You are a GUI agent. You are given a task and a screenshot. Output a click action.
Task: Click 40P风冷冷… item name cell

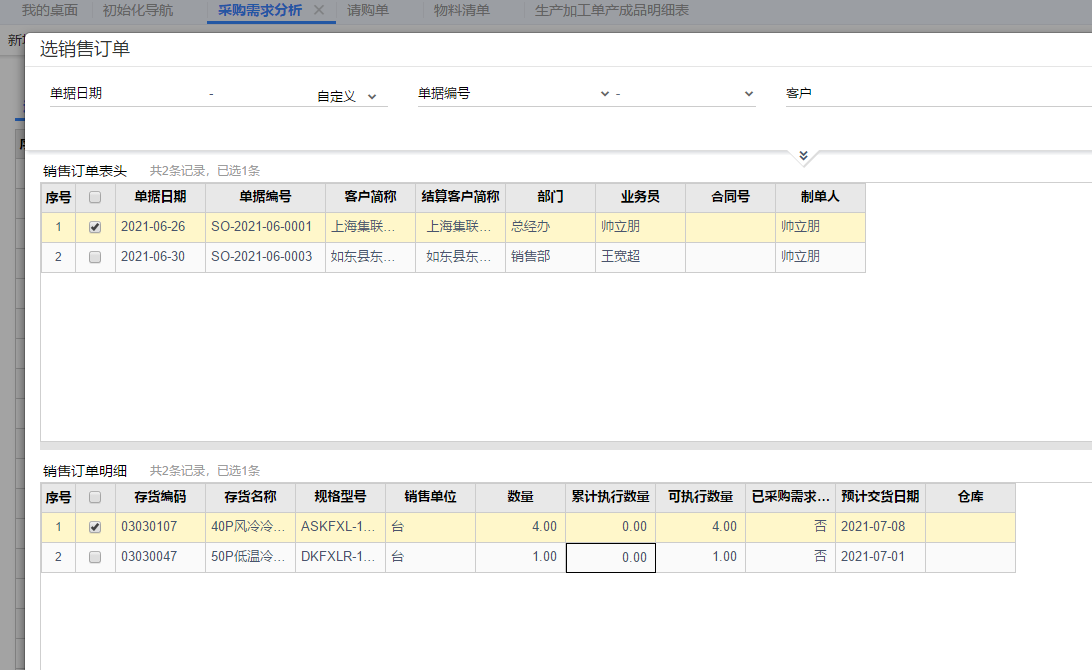click(x=251, y=527)
